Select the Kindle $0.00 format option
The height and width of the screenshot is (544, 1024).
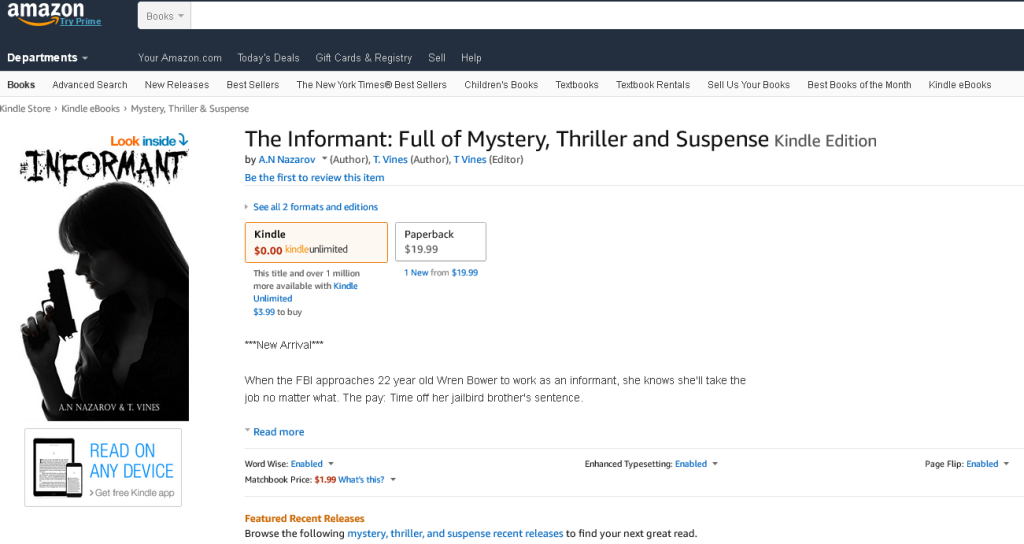point(316,242)
